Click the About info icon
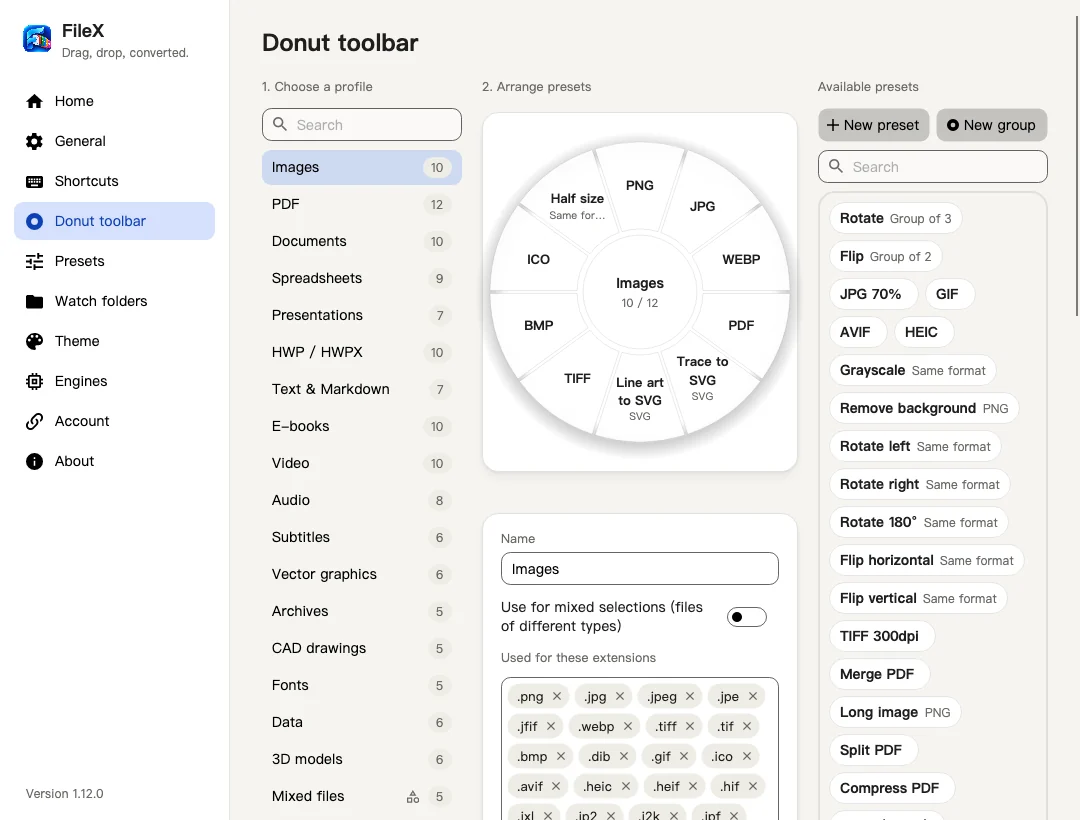This screenshot has height=820, width=1080. click(34, 461)
